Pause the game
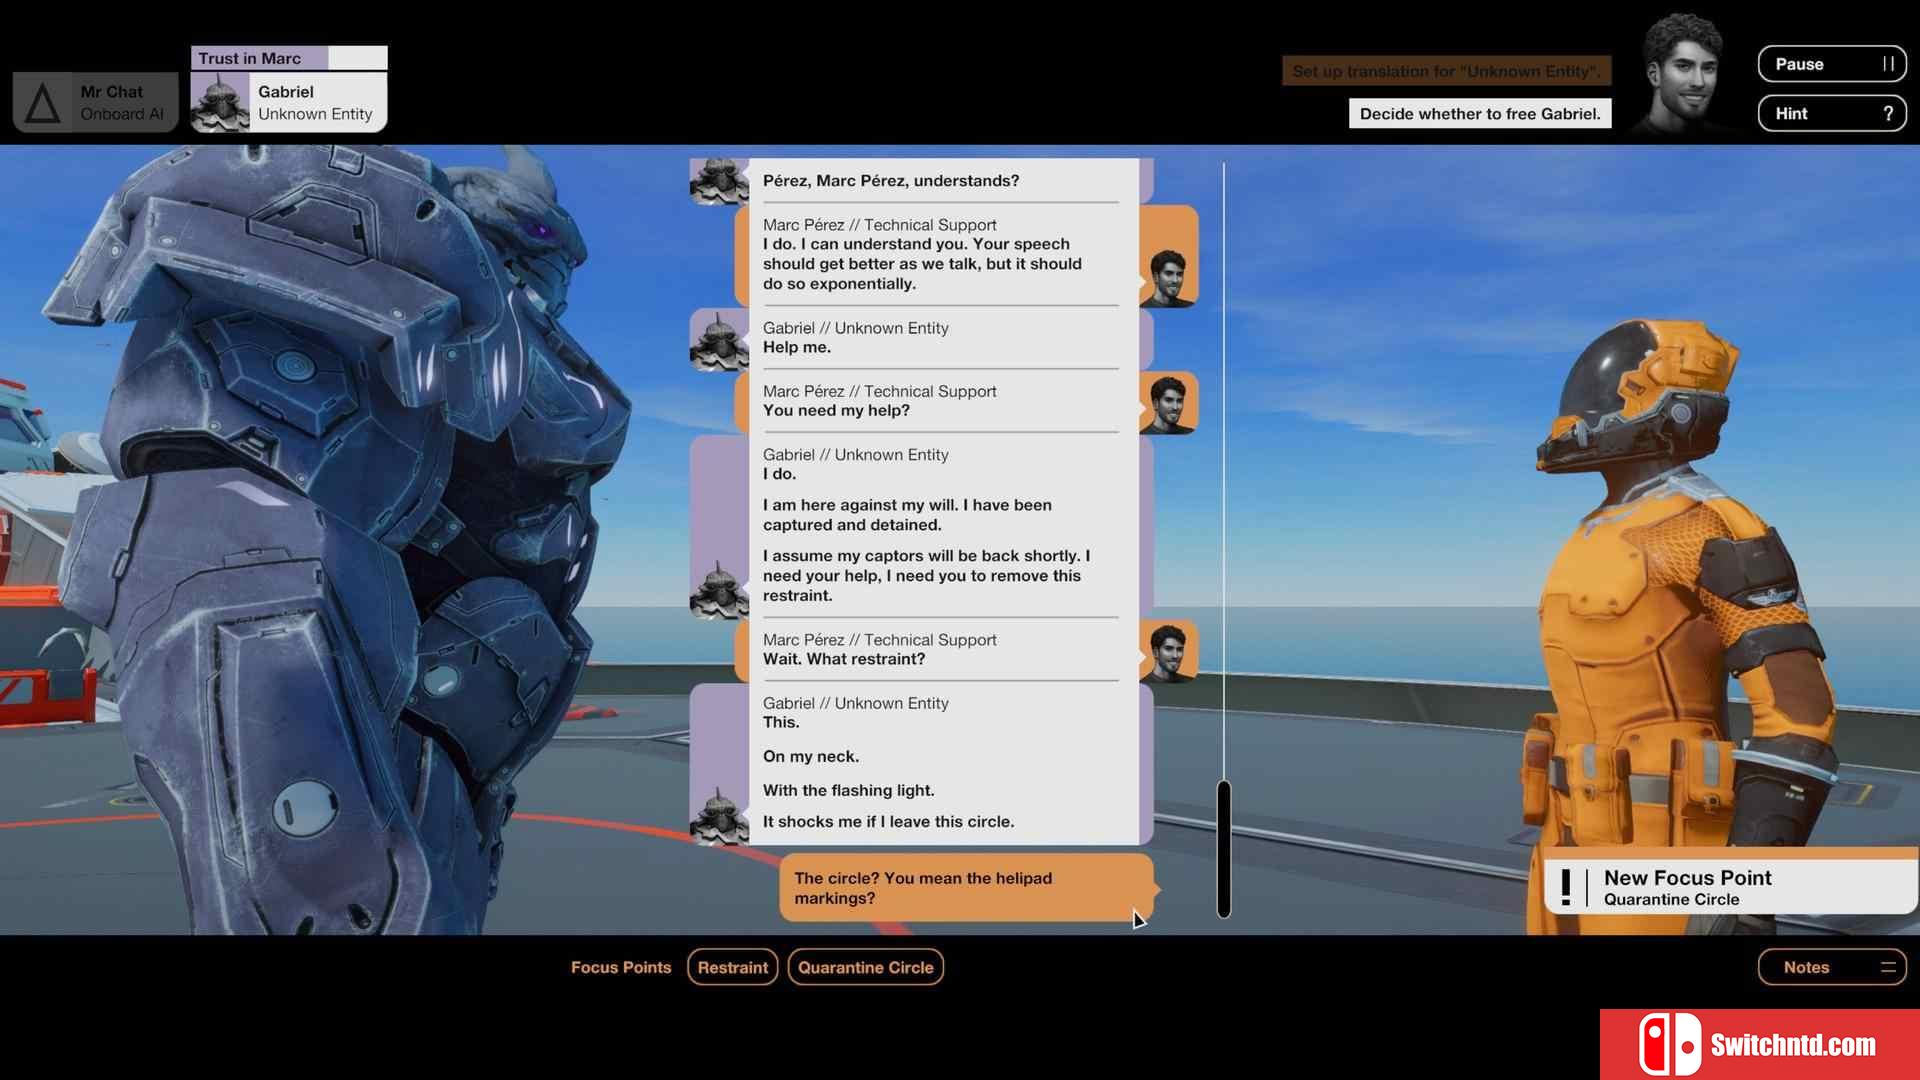The height and width of the screenshot is (1080, 1920). click(1832, 64)
